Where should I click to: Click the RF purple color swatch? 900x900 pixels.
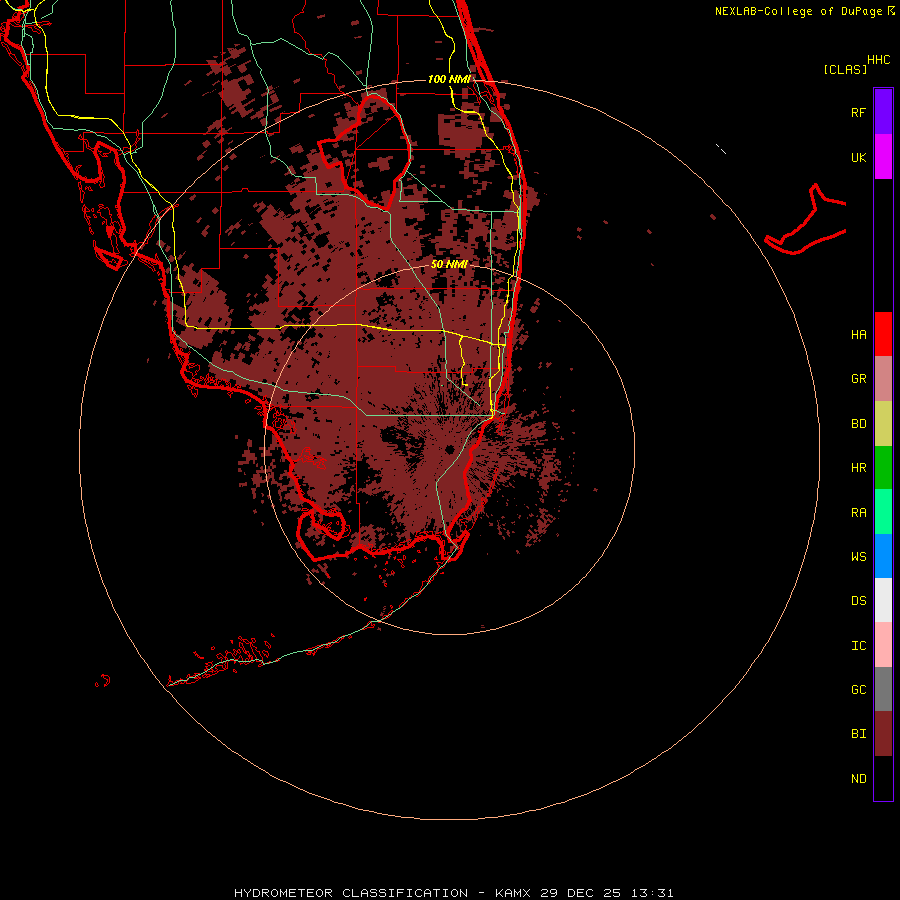(883, 112)
